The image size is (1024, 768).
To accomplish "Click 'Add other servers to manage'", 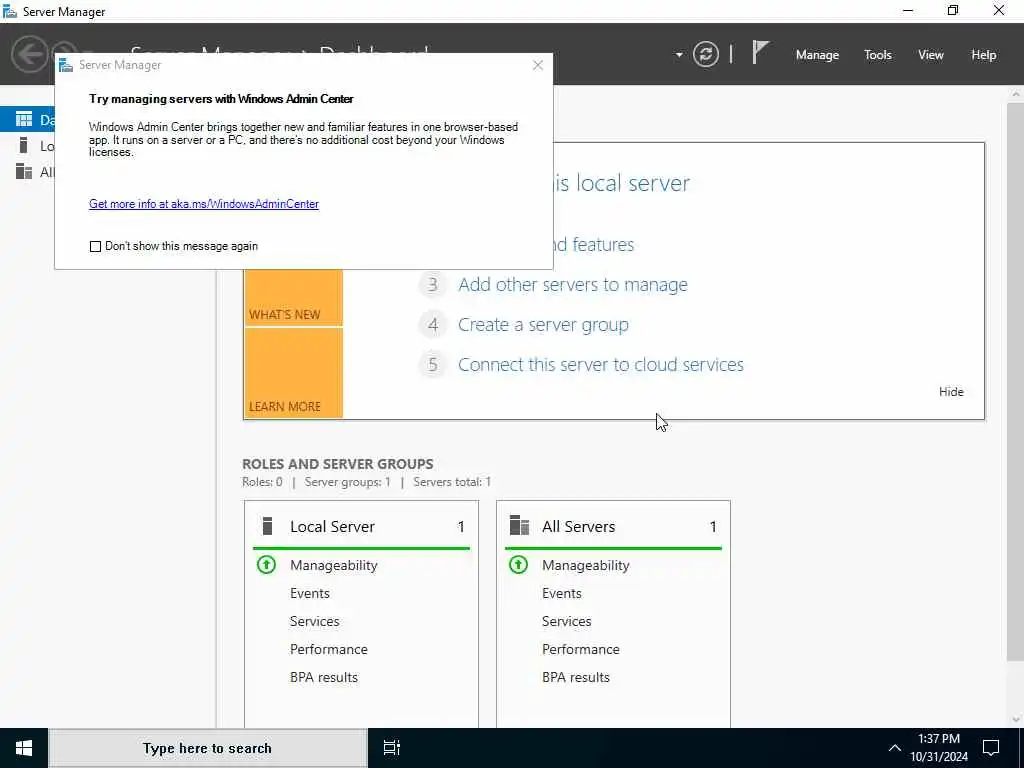I will [x=573, y=285].
